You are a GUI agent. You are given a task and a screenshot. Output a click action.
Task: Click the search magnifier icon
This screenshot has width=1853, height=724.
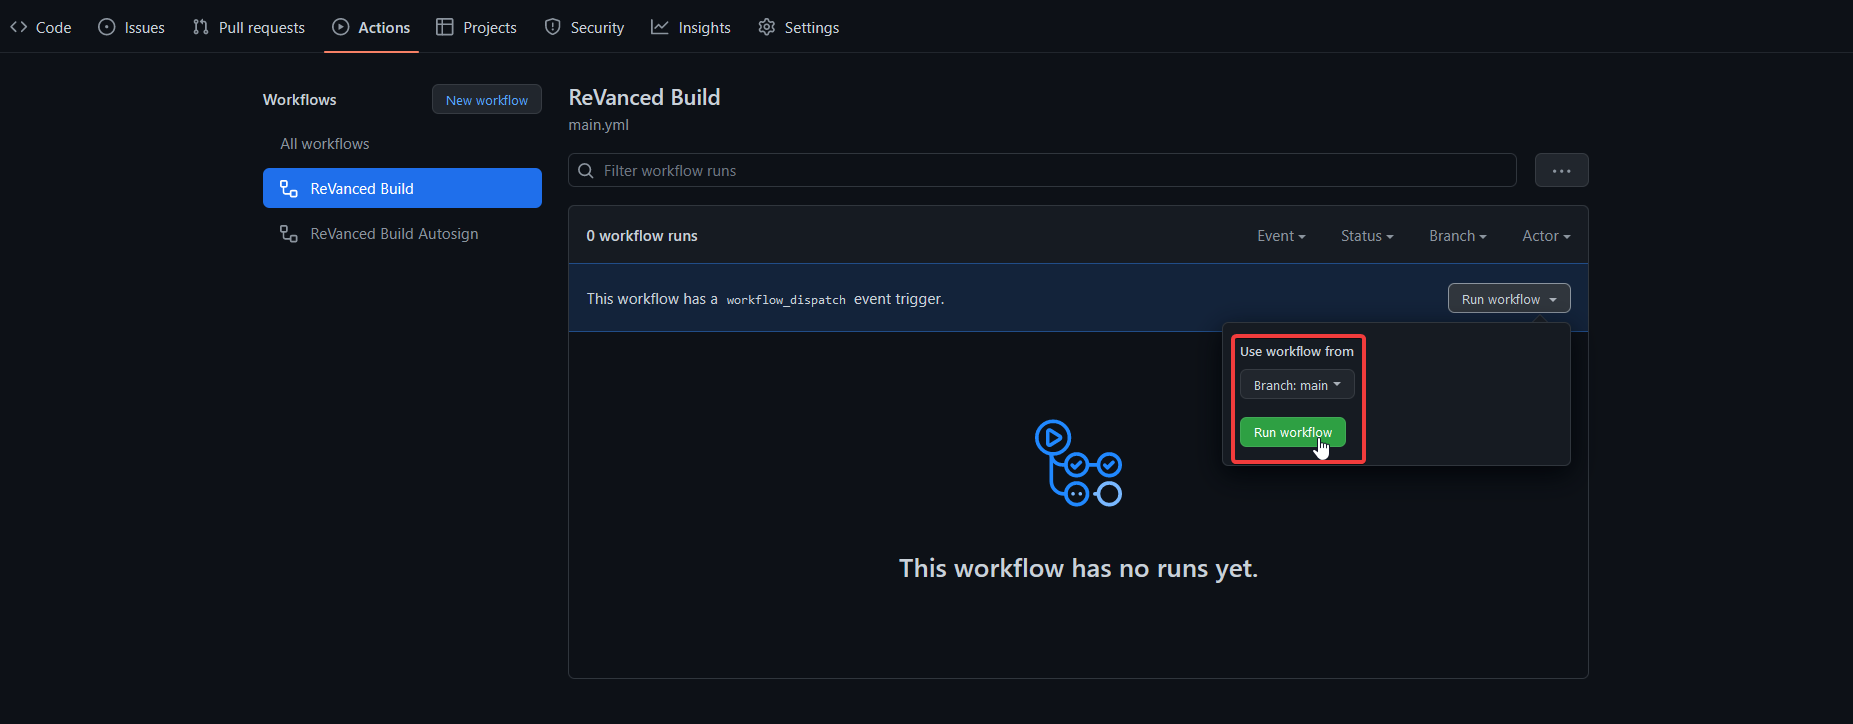click(x=586, y=171)
